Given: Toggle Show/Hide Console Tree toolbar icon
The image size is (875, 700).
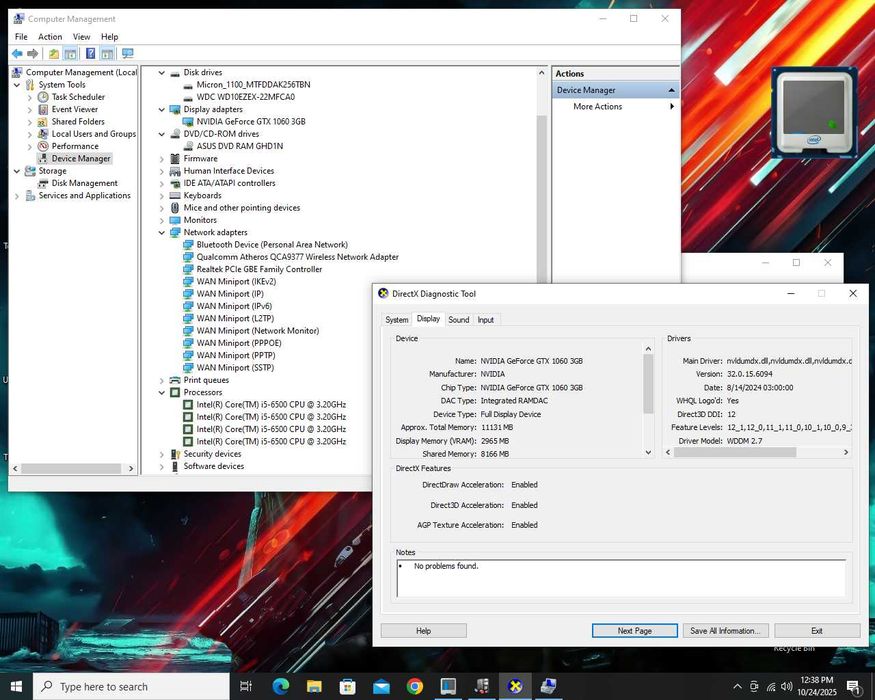Looking at the screenshot, I should point(70,54).
